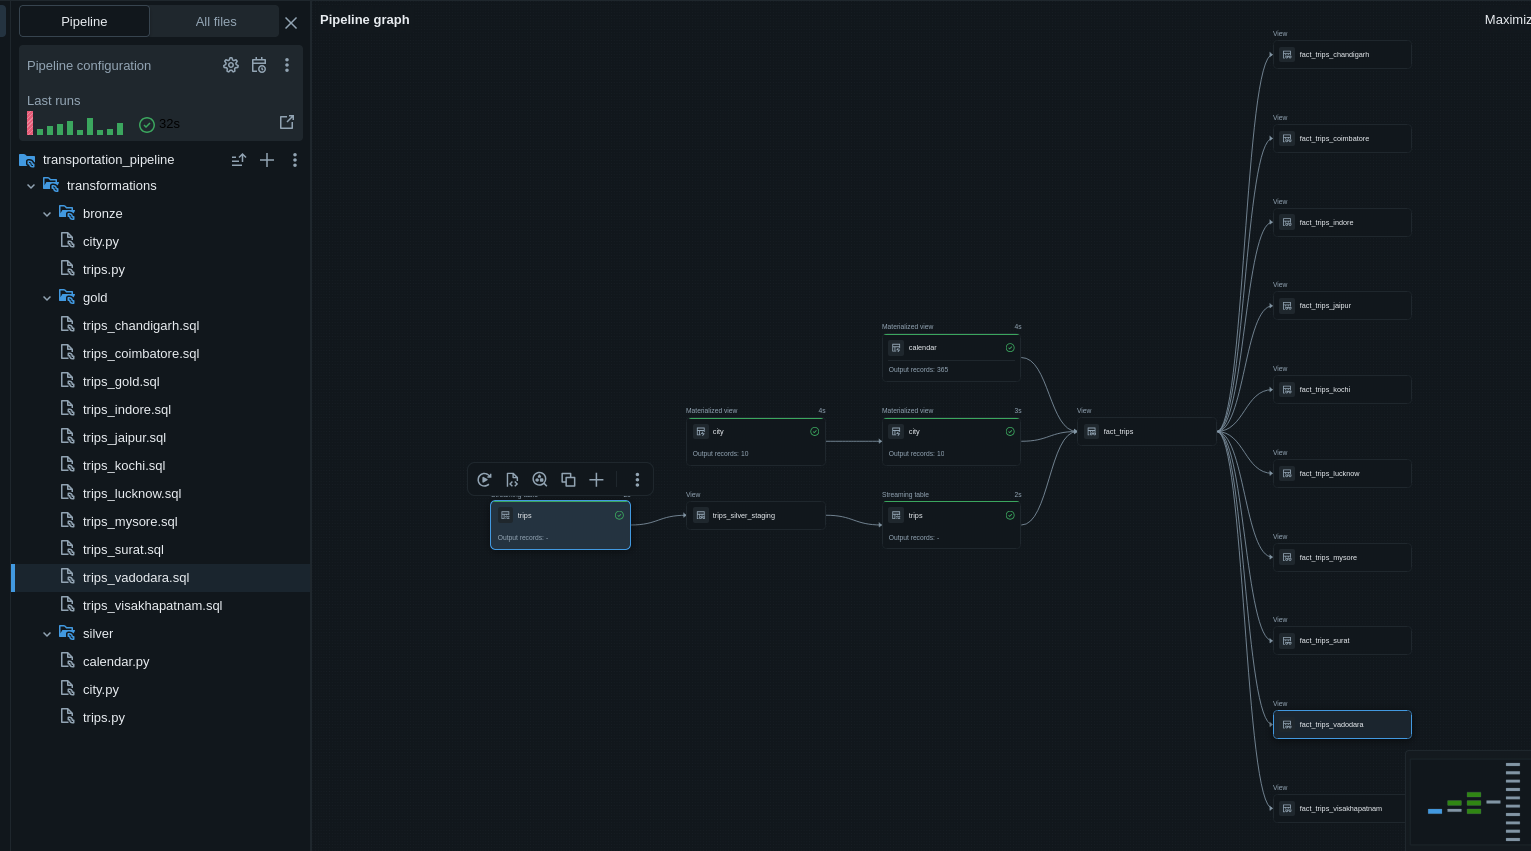Copy the trips node with the duplicate icon
The width and height of the screenshot is (1531, 851).
(x=568, y=479)
